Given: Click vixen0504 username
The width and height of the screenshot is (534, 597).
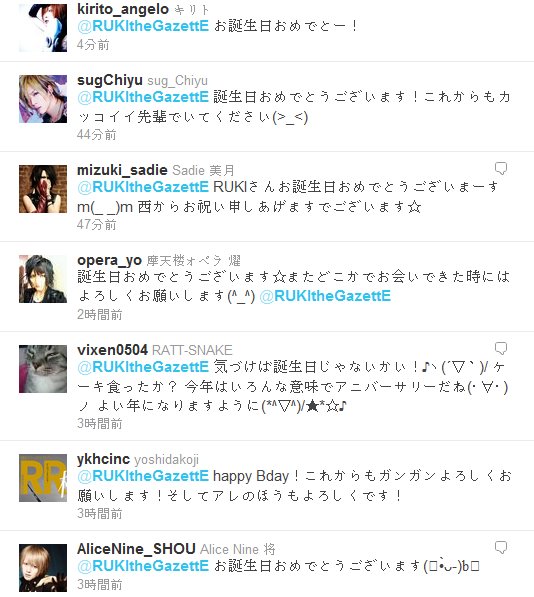Looking at the screenshot, I should [112, 350].
